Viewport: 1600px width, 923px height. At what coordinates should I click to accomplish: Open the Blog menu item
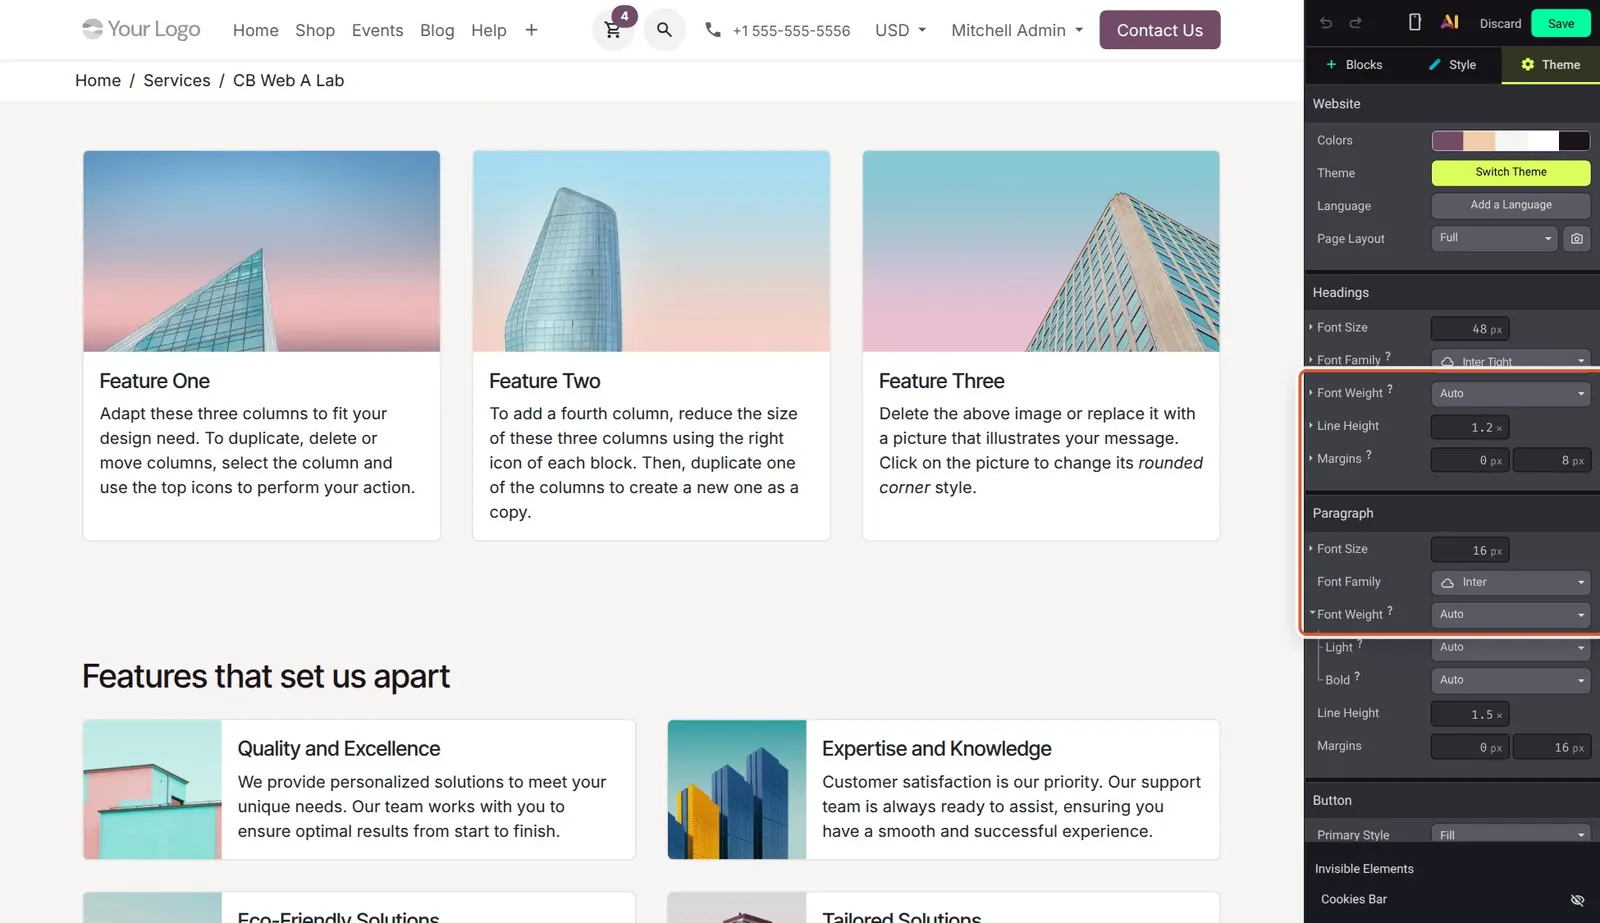point(437,30)
